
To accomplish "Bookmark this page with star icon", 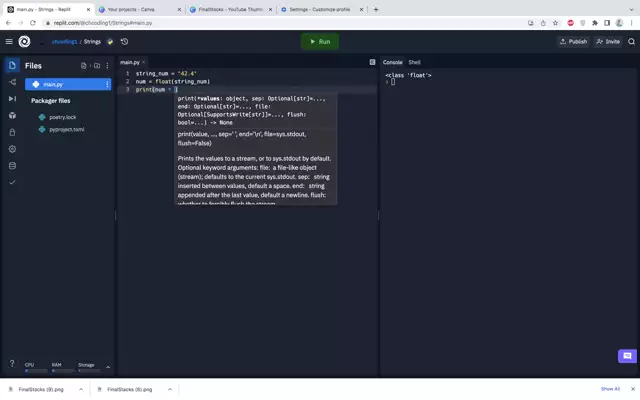I will tap(556, 23).
